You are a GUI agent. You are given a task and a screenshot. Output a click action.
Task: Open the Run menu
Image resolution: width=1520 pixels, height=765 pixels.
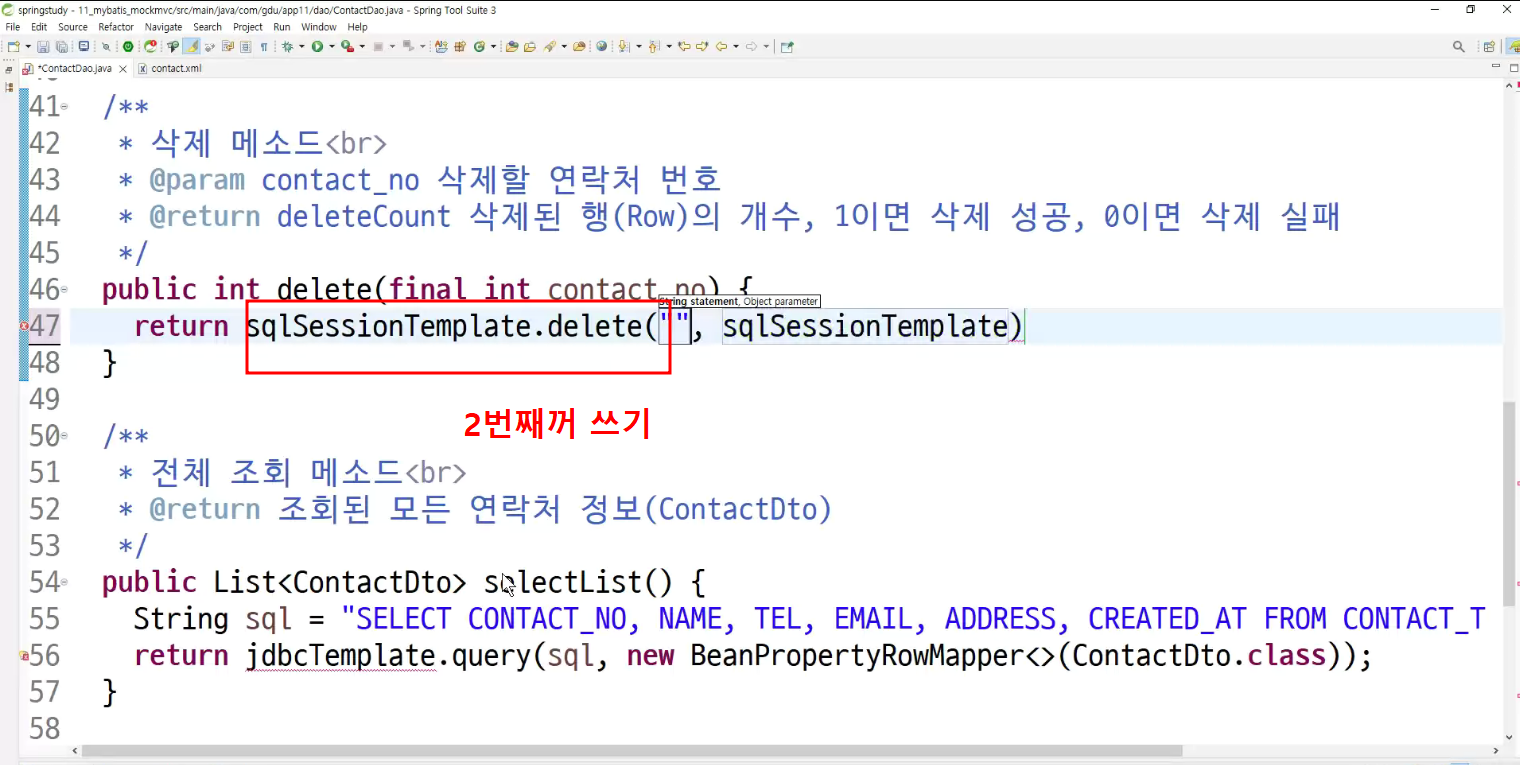point(282,27)
